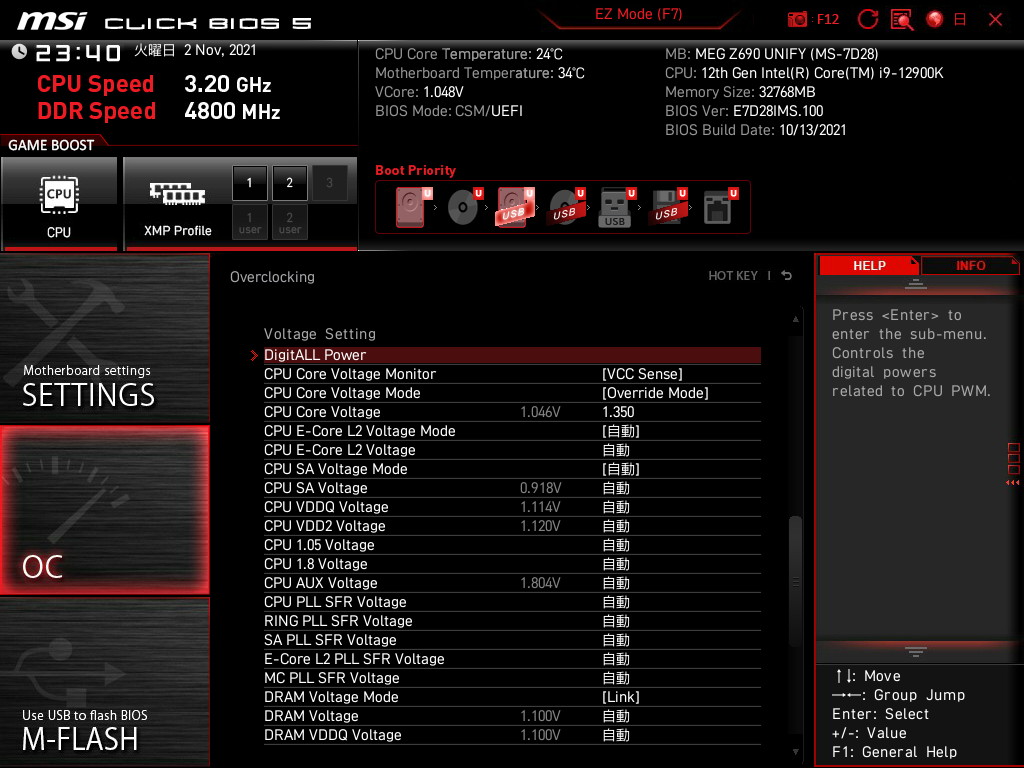The width and height of the screenshot is (1024, 768).
Task: Click the scrollbar up arrow of the settings list
Action: click(795, 319)
